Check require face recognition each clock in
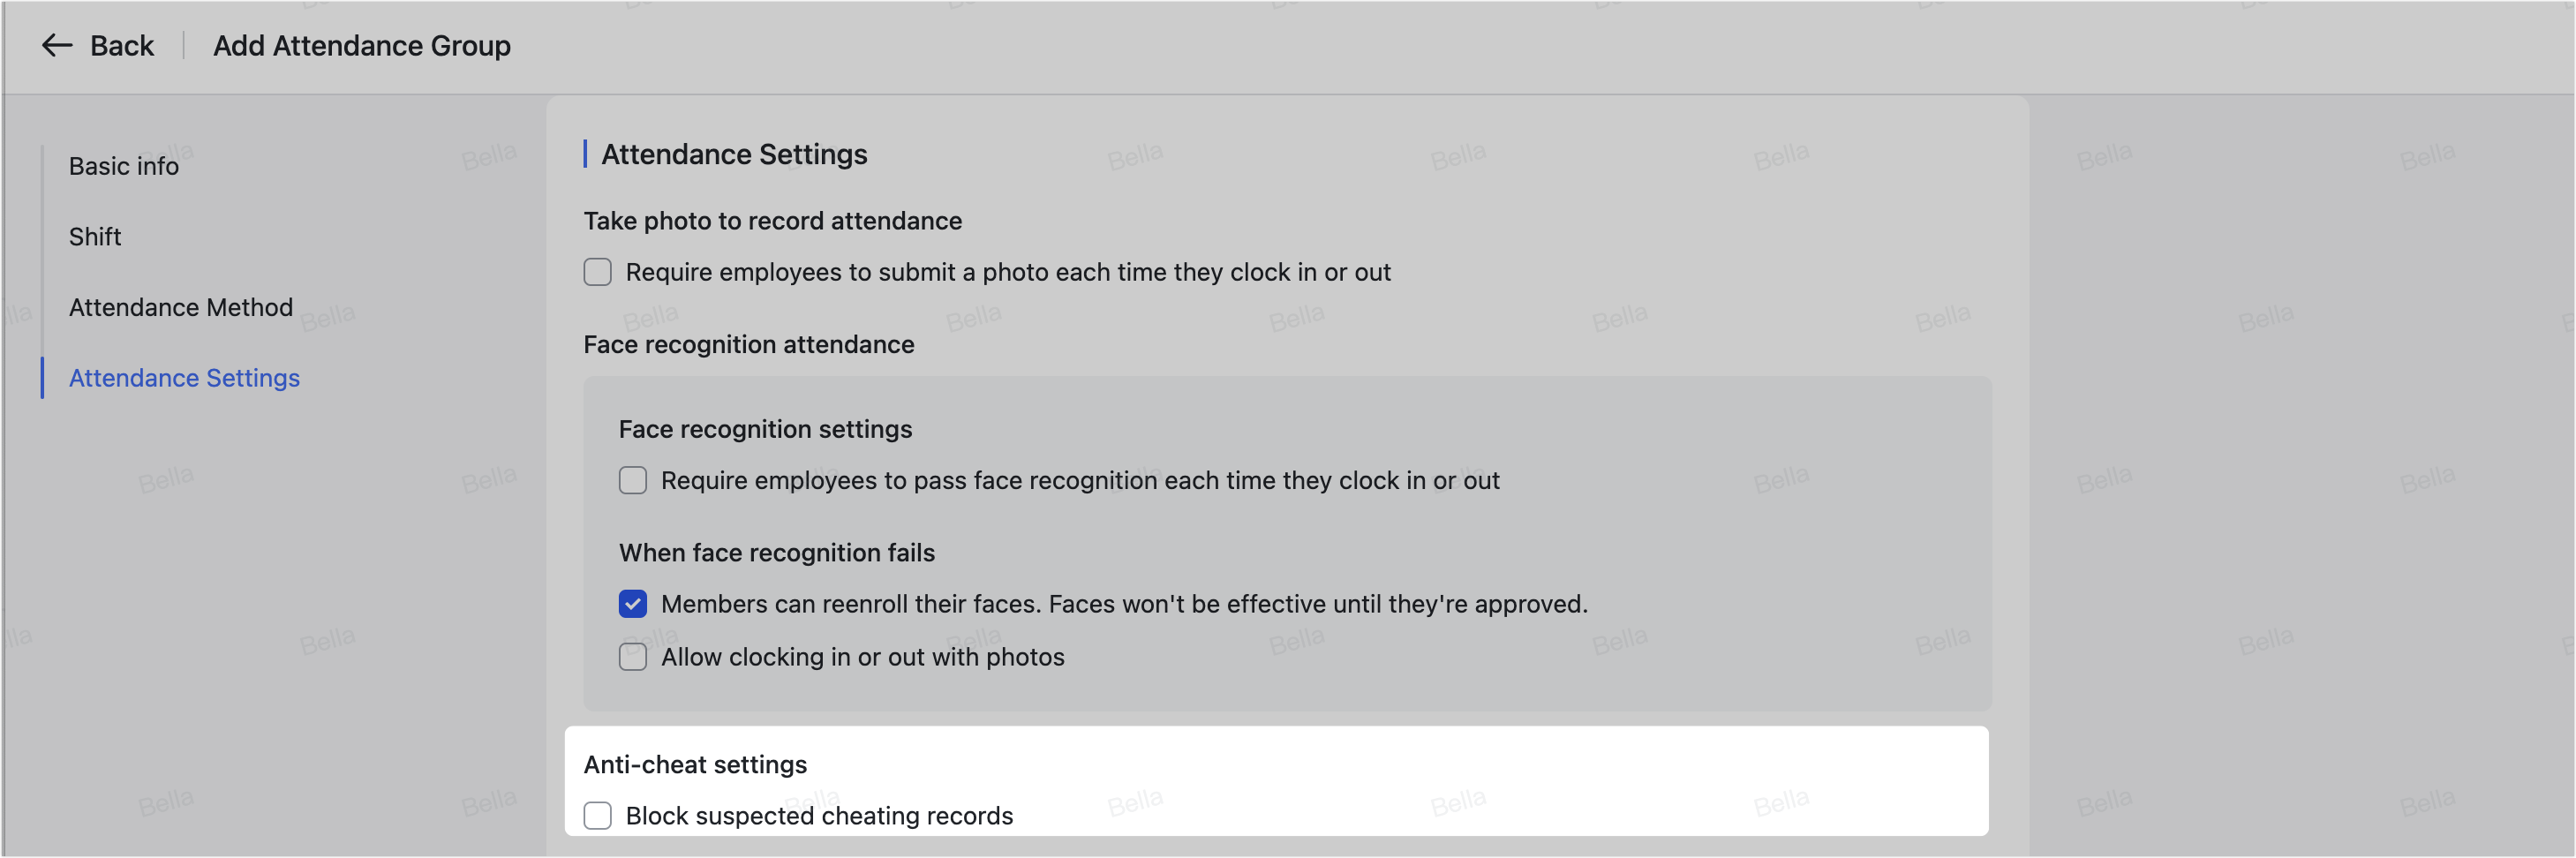 tap(633, 480)
